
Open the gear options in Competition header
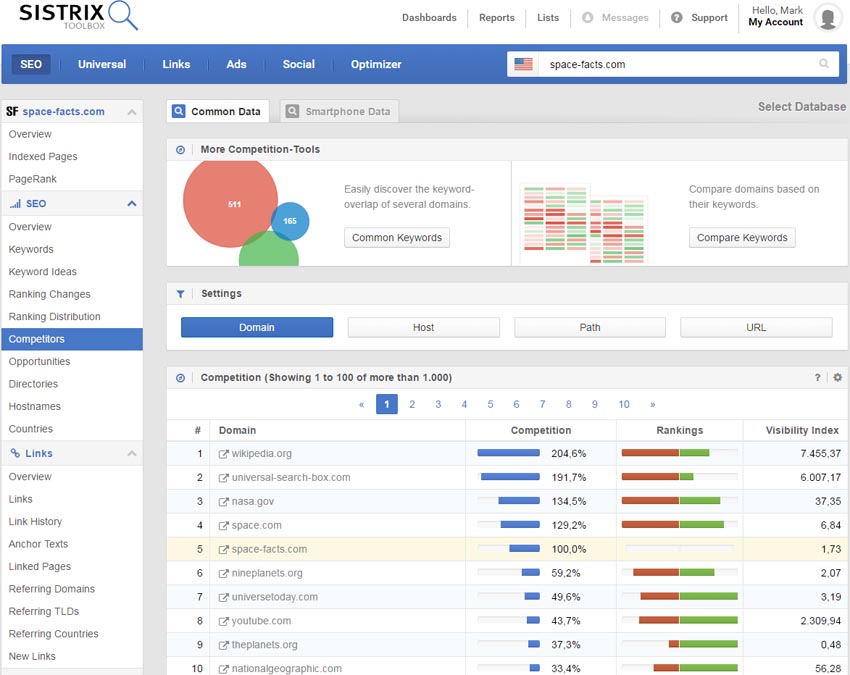(x=838, y=377)
